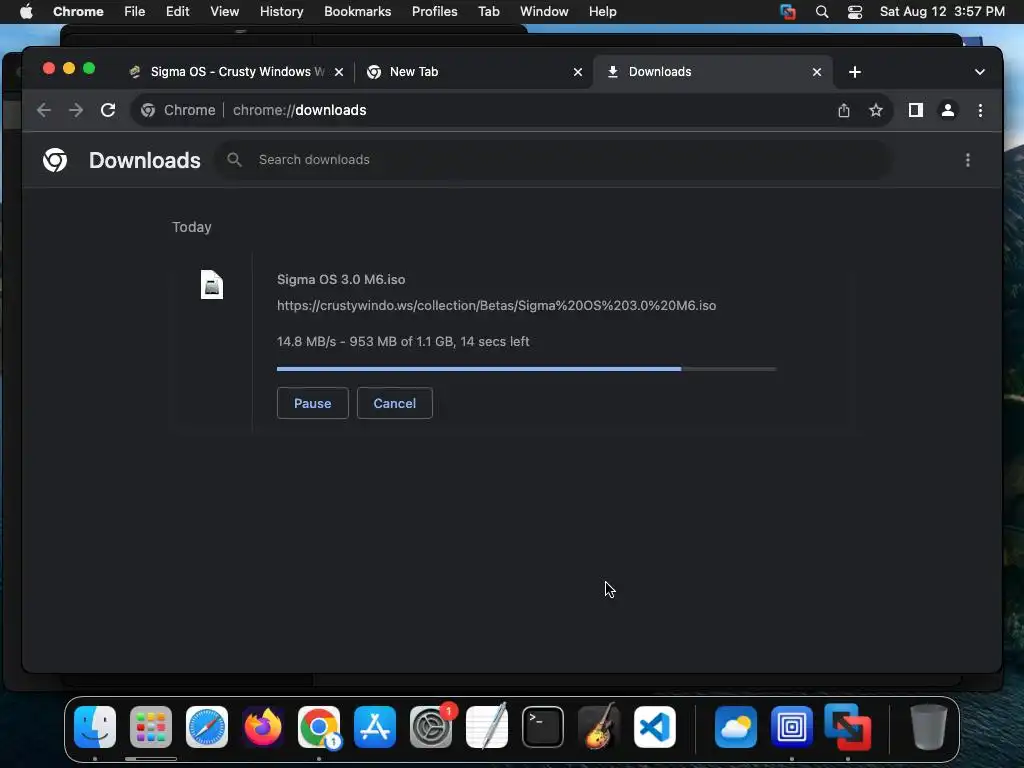Open the profile avatar menu
The width and height of the screenshot is (1024, 768).
tap(948, 110)
